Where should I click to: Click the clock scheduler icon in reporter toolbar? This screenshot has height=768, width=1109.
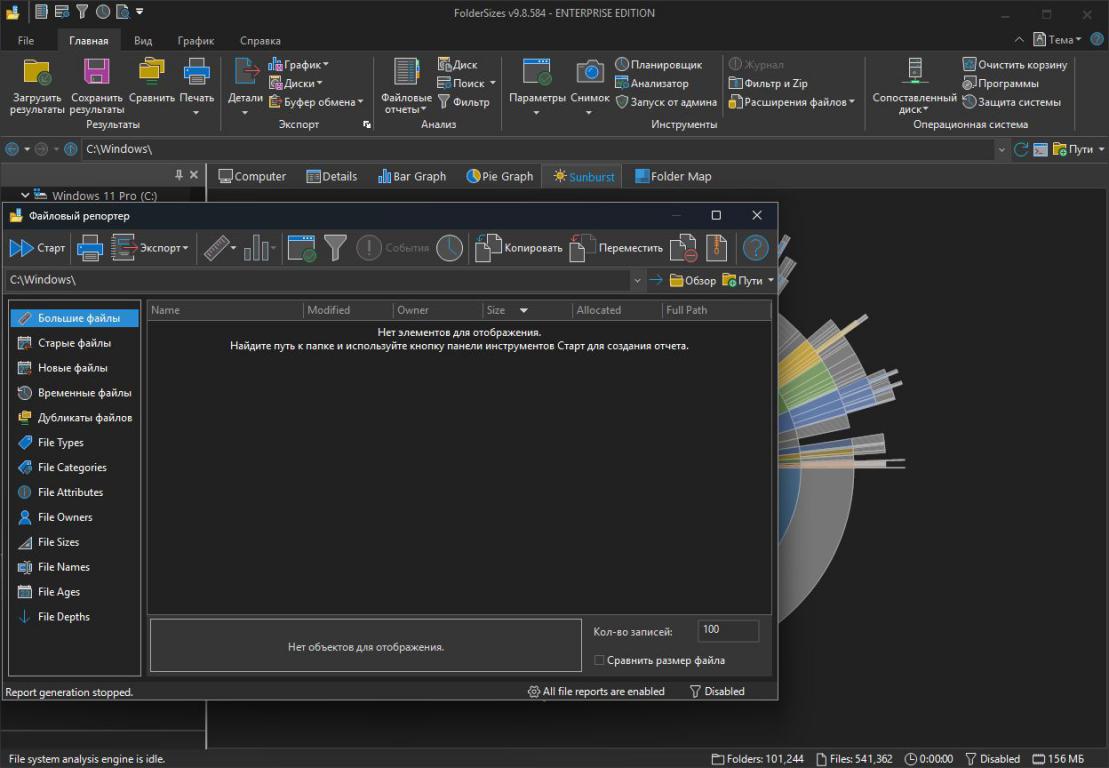449,248
